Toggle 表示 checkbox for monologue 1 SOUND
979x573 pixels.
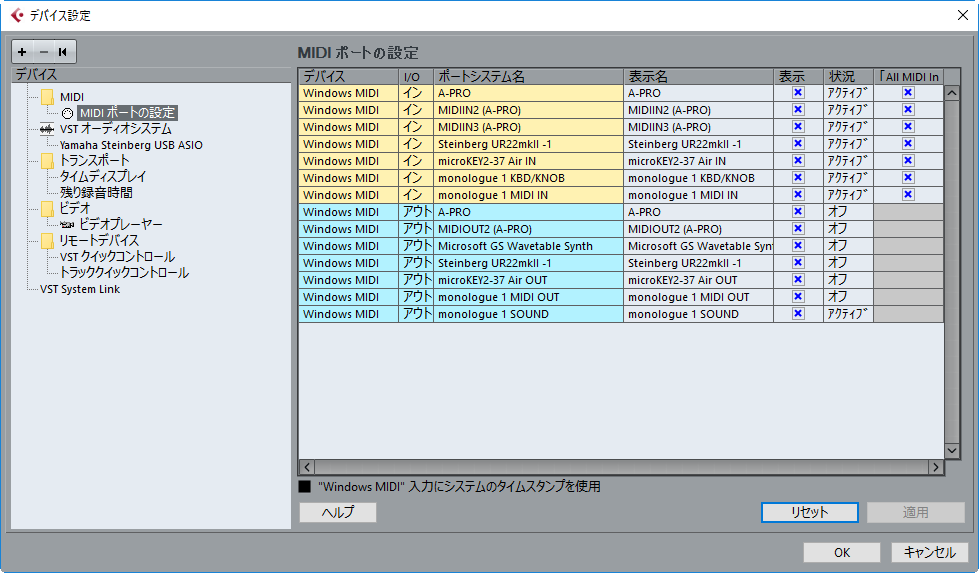point(798,313)
